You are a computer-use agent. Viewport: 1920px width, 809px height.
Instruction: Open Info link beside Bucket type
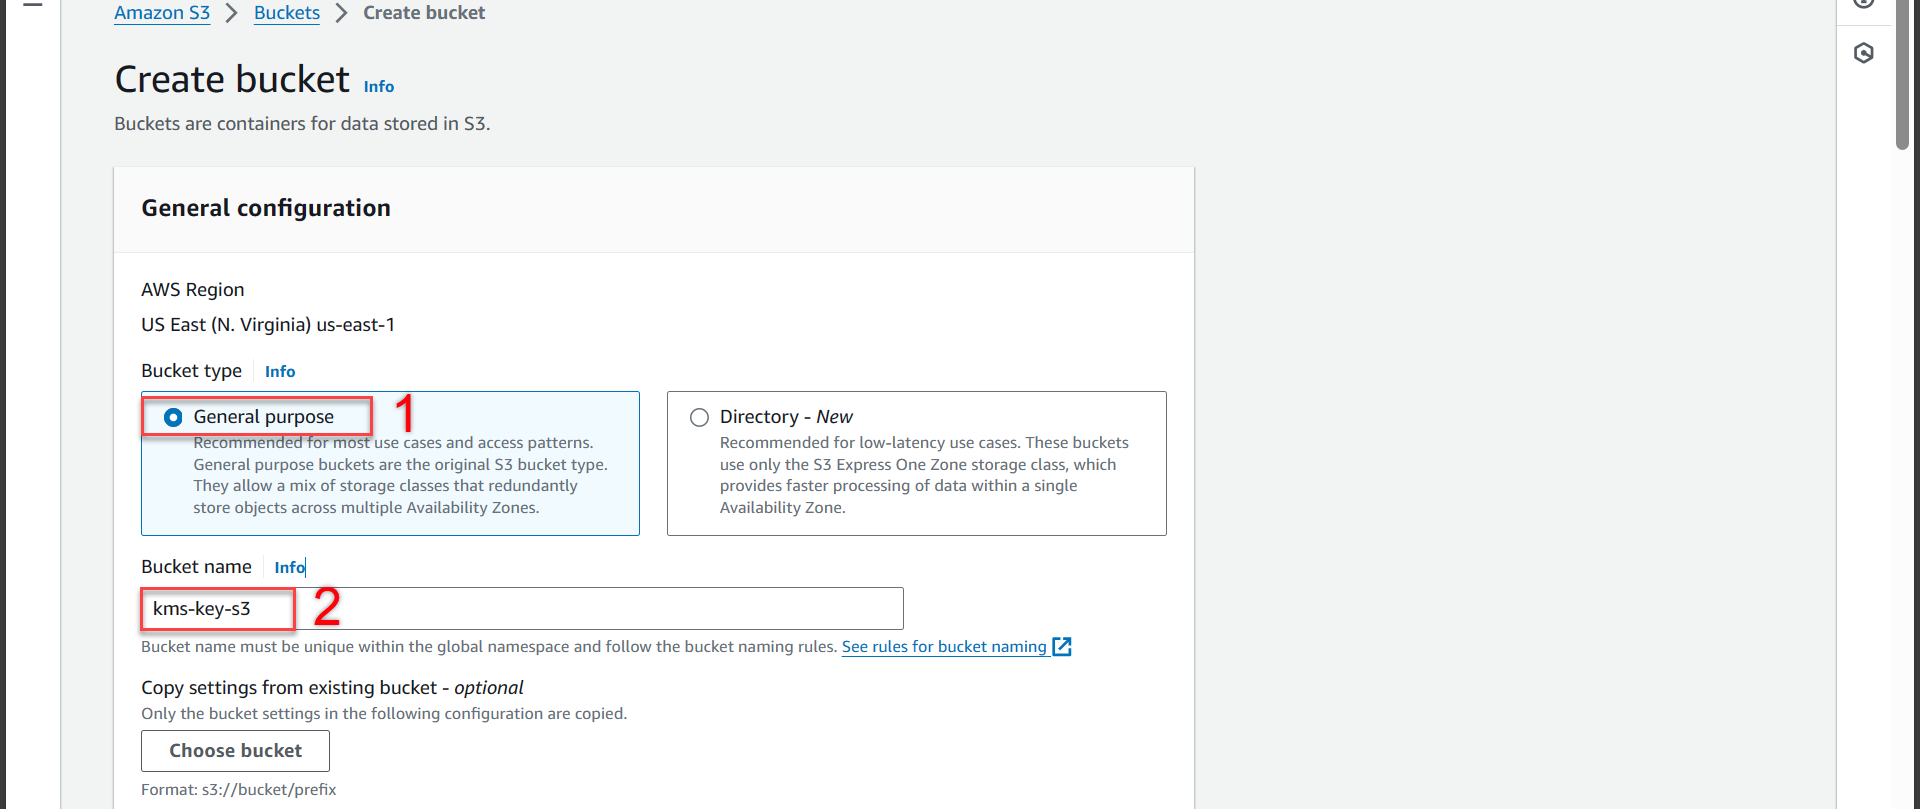tap(280, 372)
